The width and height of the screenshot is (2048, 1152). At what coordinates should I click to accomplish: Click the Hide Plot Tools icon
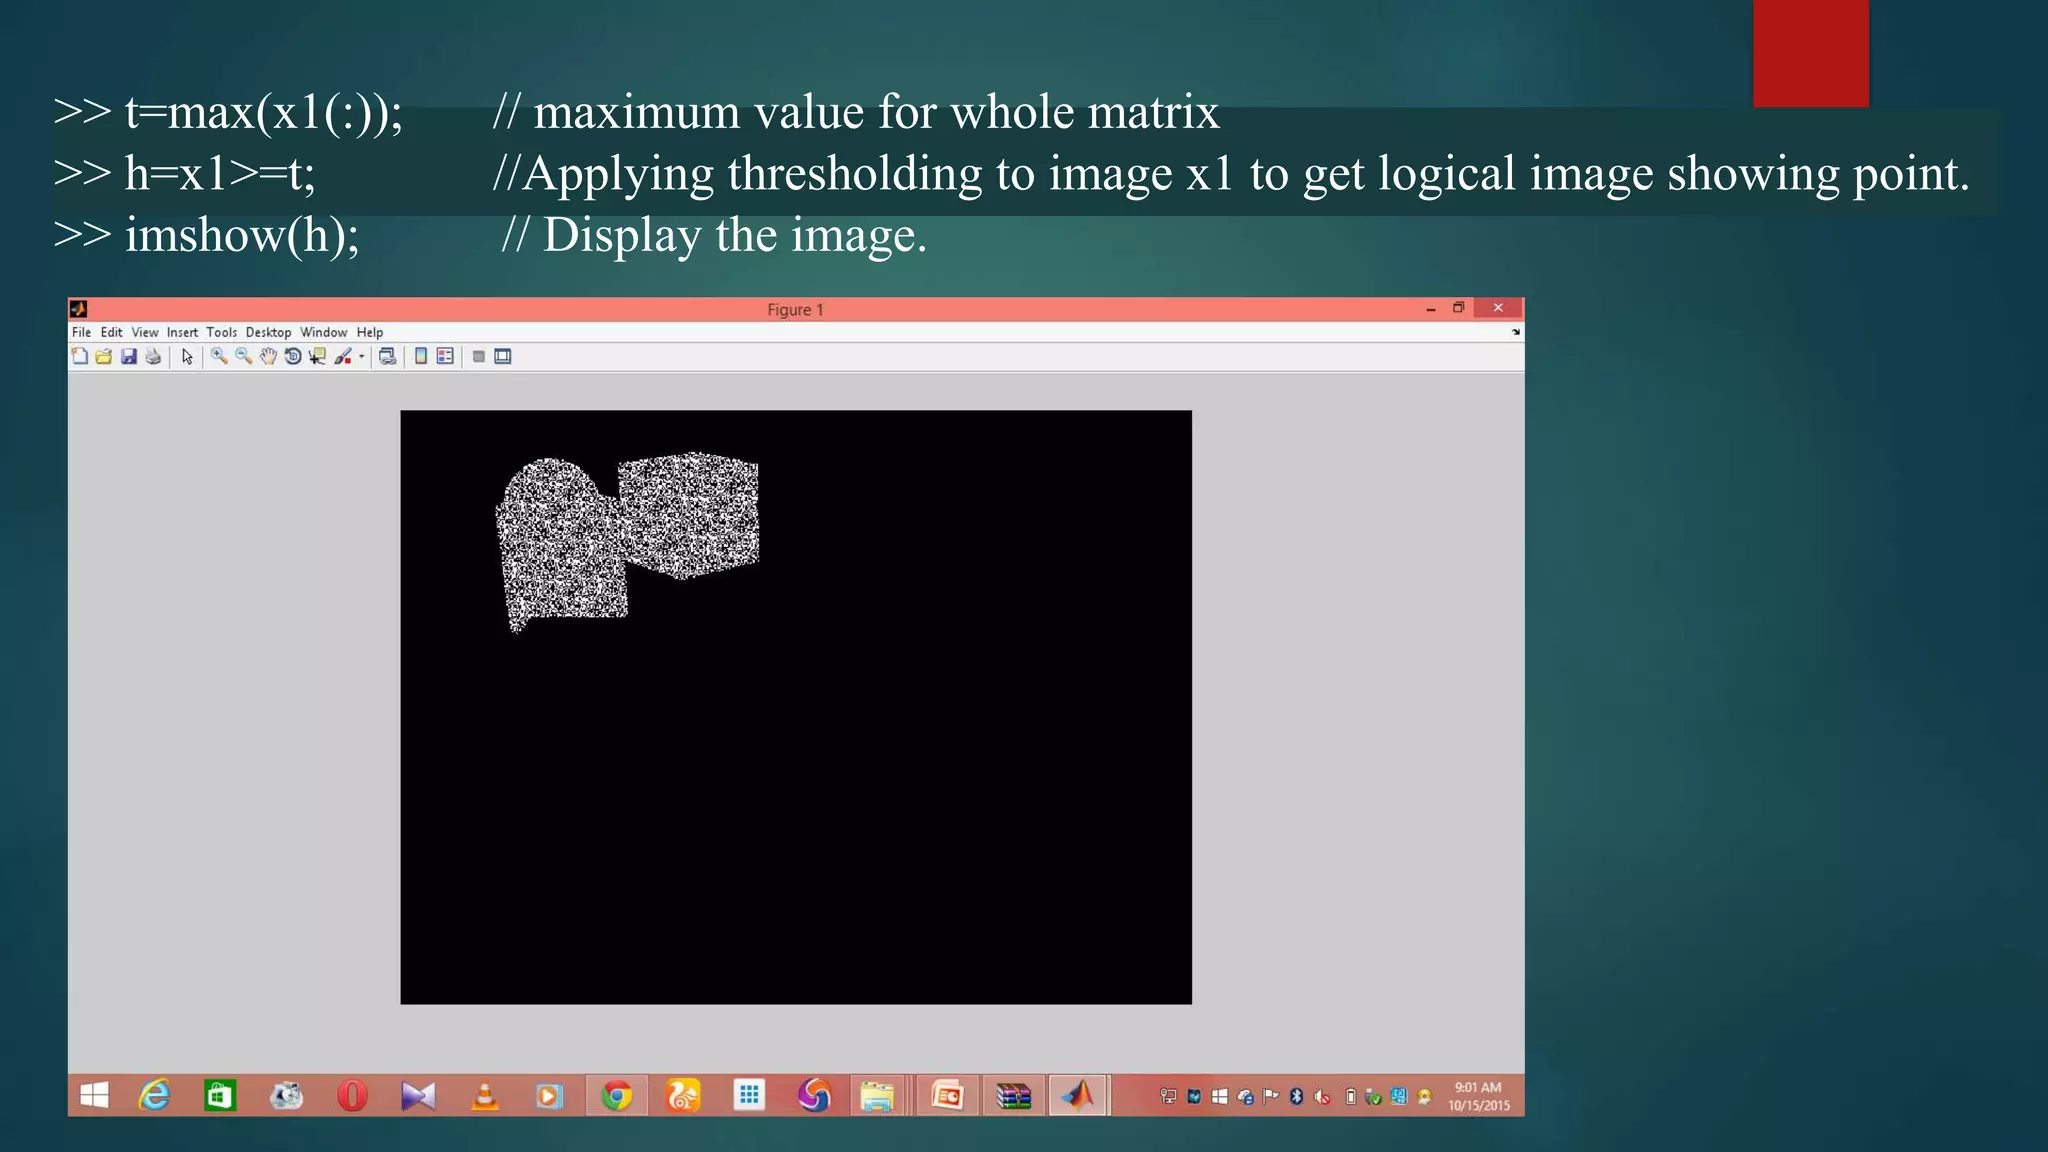pos(479,356)
